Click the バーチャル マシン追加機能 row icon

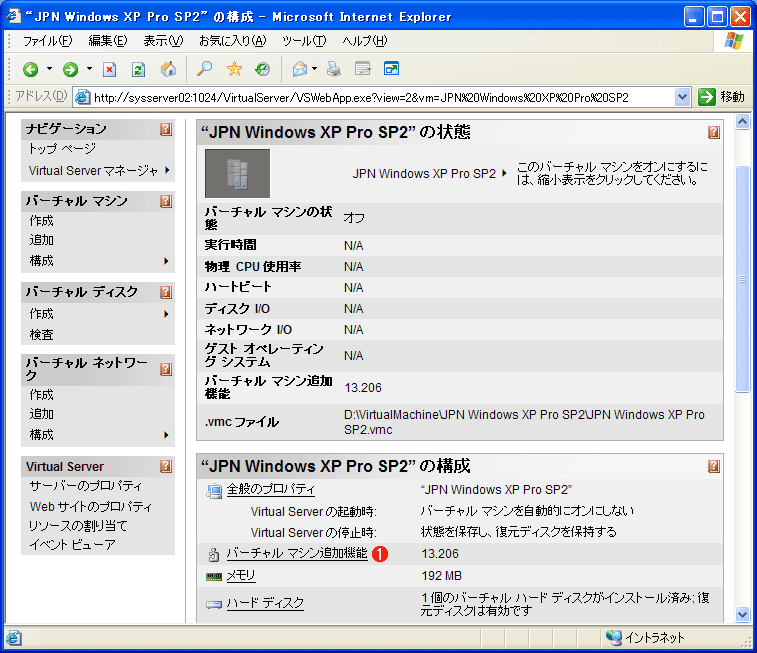(214, 555)
